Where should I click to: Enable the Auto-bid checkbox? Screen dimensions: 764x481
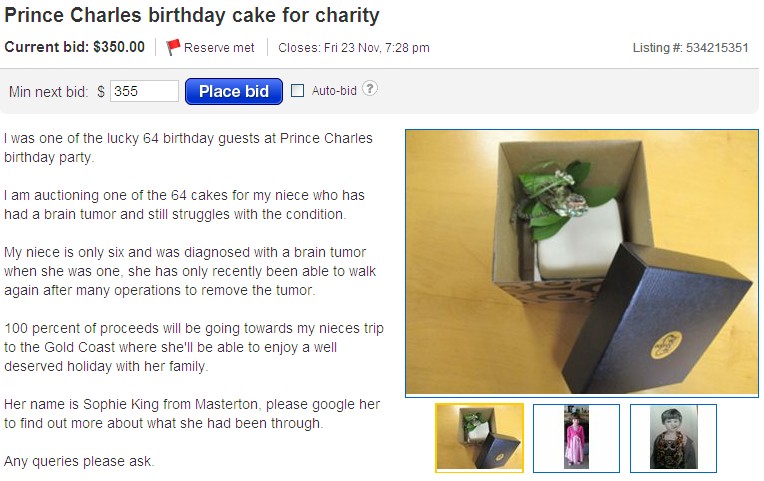[x=297, y=91]
